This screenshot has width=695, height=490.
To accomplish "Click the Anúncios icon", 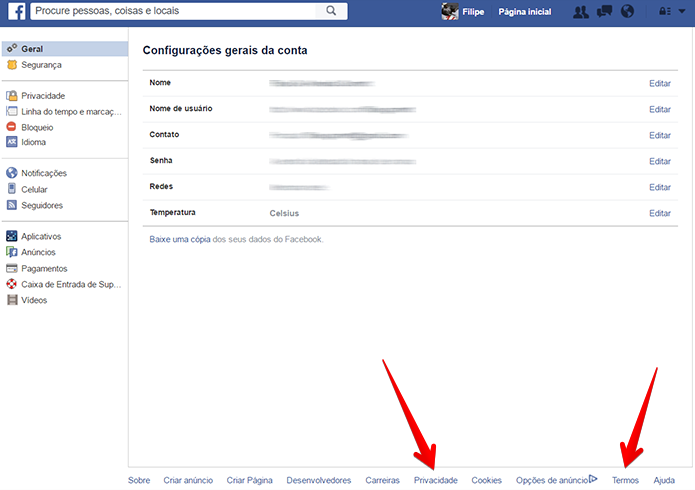I will 12,252.
